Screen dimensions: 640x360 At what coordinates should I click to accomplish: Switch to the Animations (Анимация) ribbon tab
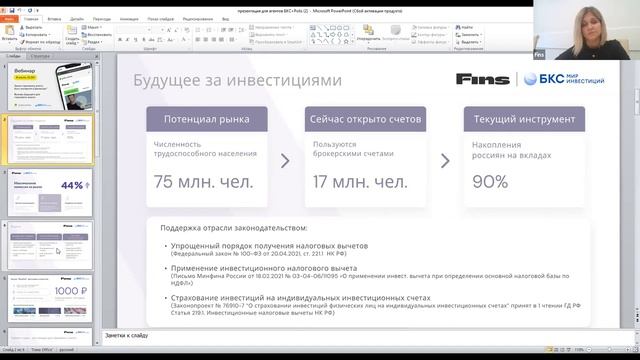(129, 19)
